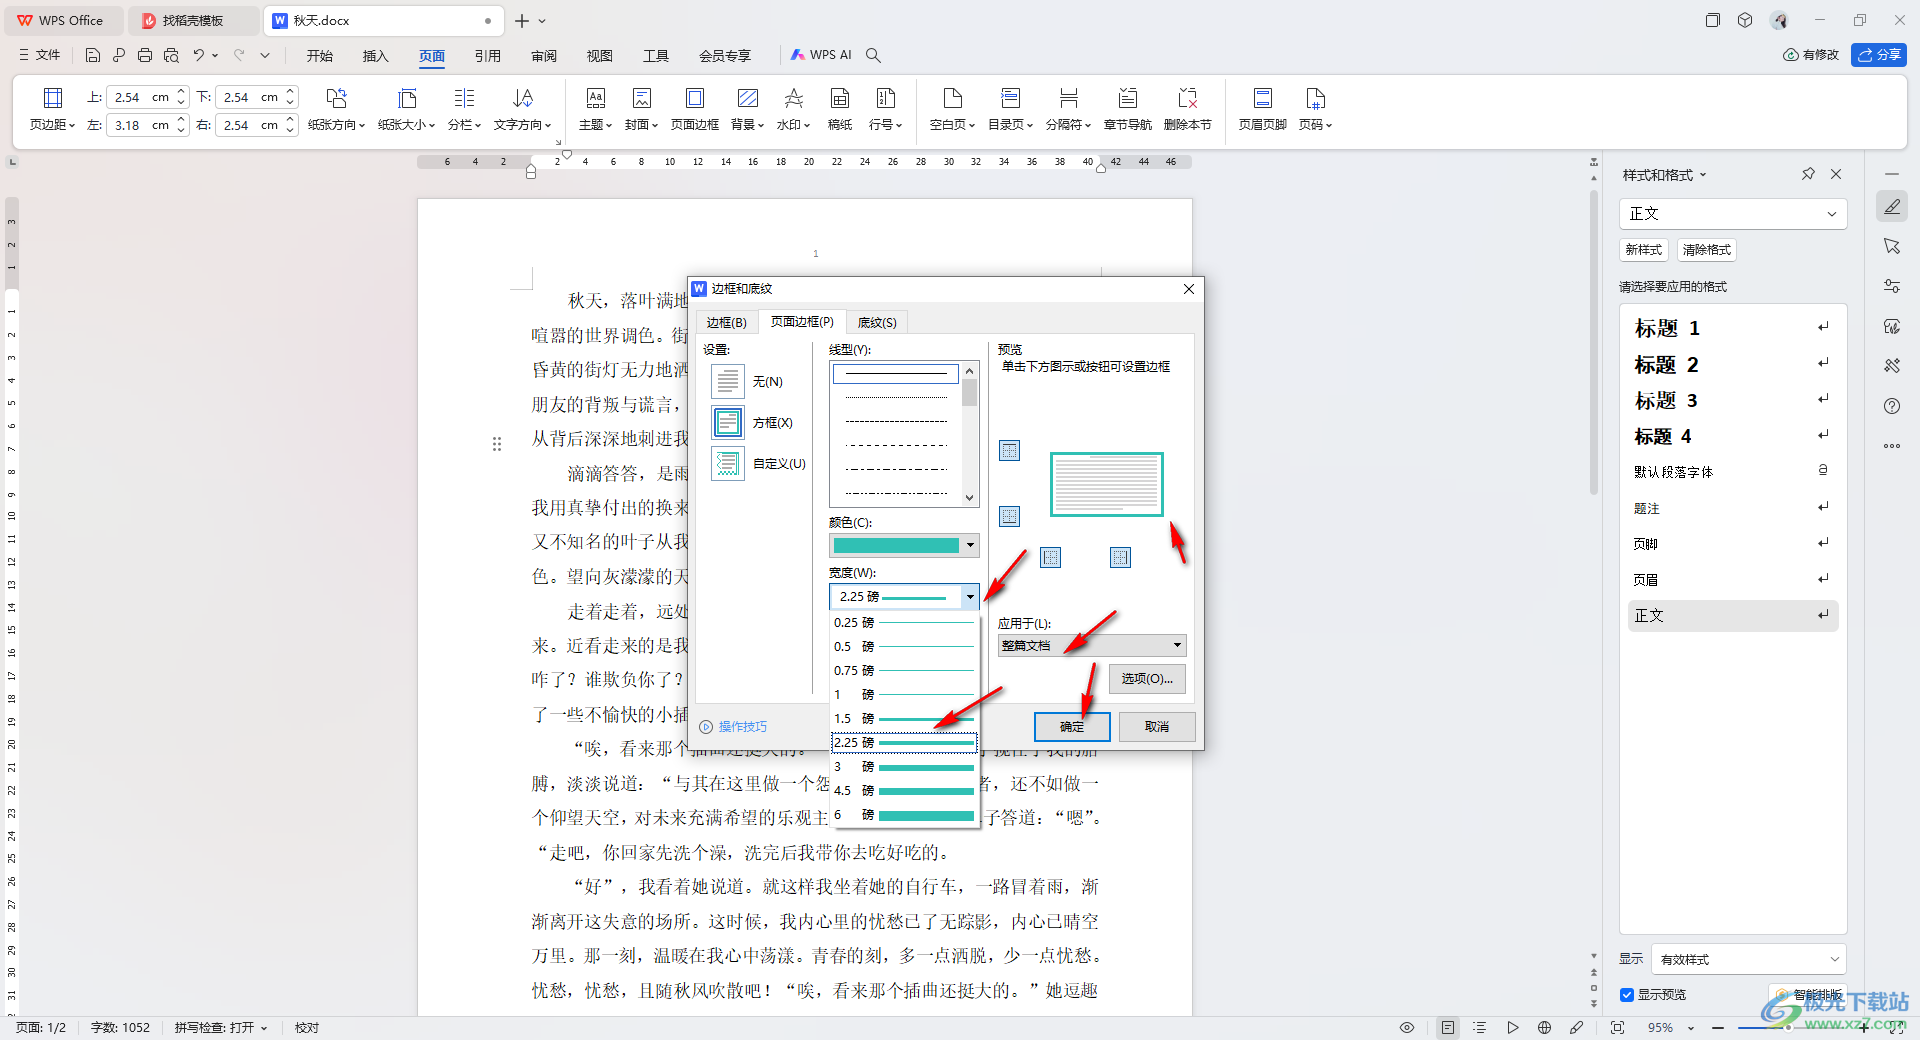
Task: Open the 操作技巧 tips link
Action: [734, 727]
